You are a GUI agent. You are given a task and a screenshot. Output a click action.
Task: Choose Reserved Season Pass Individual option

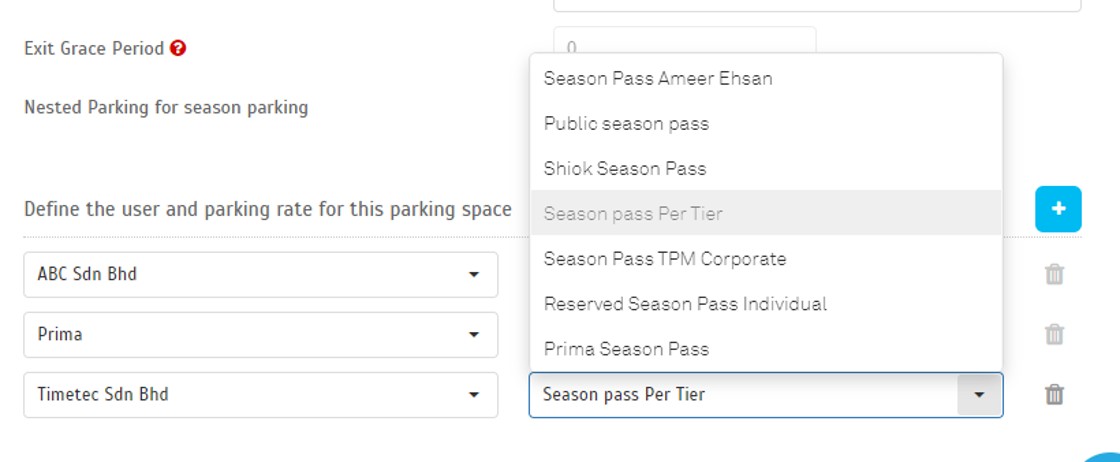(x=685, y=304)
